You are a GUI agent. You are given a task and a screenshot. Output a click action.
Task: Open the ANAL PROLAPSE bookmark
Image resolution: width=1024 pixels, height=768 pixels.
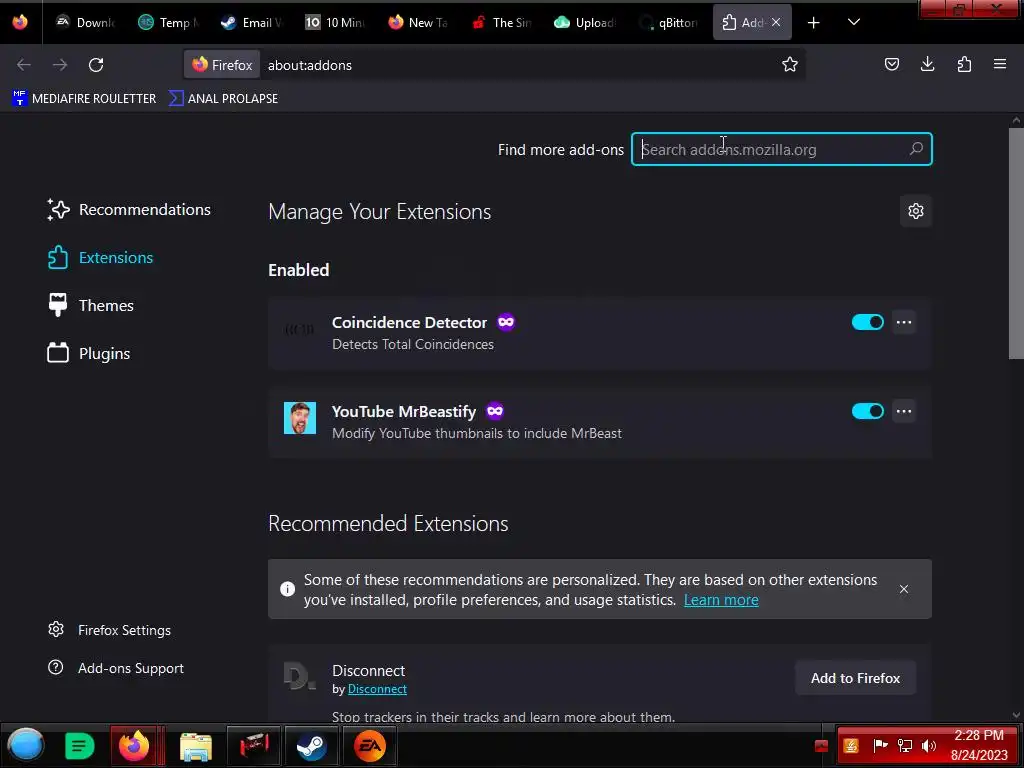[224, 99]
